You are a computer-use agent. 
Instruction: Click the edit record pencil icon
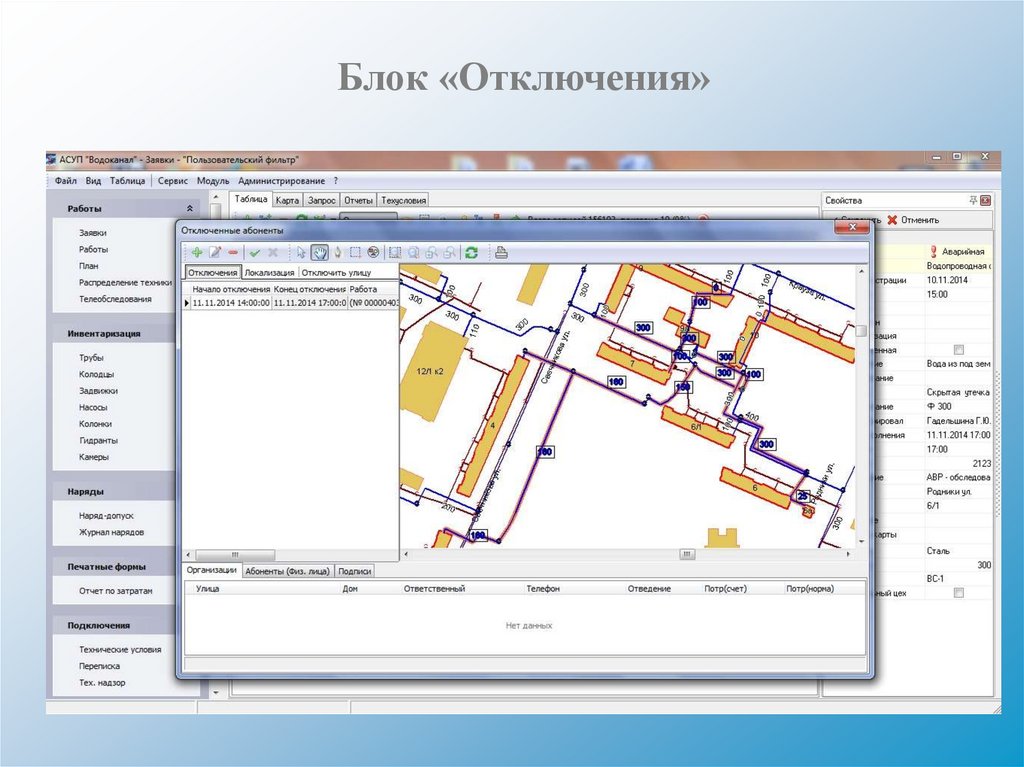[x=215, y=252]
